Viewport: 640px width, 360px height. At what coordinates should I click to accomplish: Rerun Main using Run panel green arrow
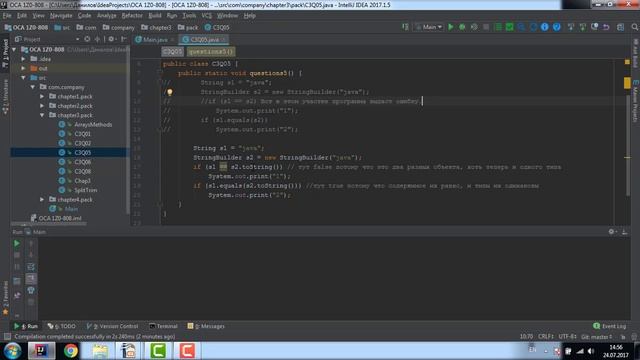coord(17,243)
